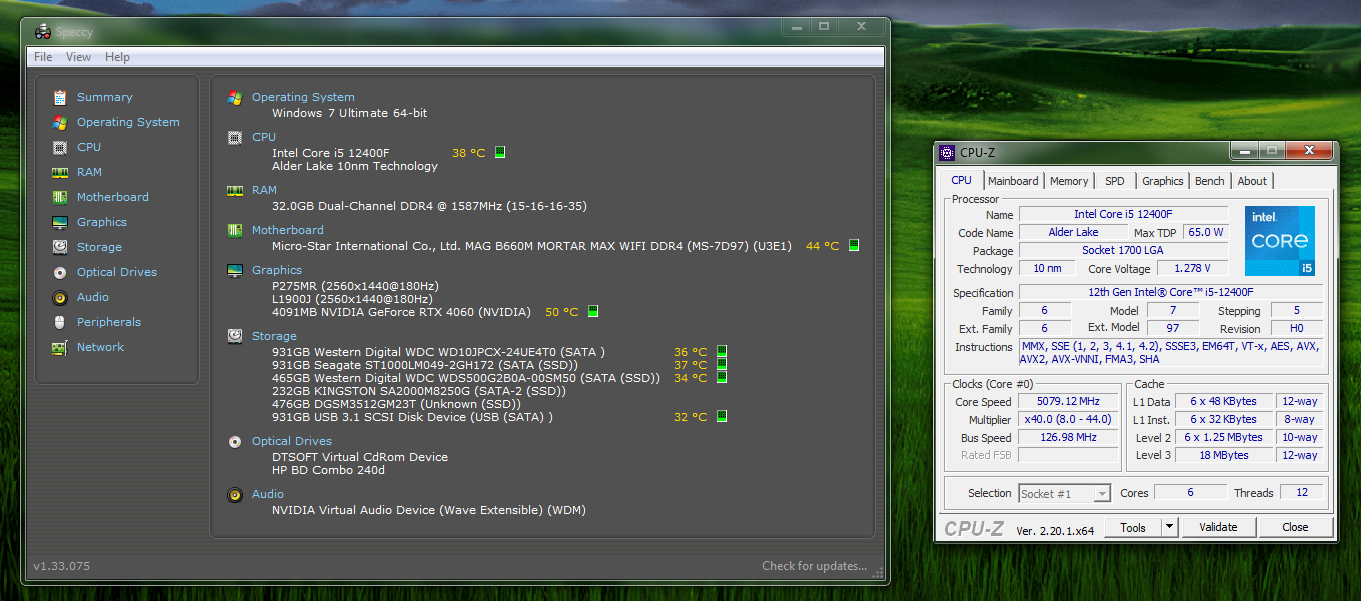Switch to the Mainboard tab in CPU-Z
Image resolution: width=1361 pixels, height=601 pixels.
click(x=1013, y=181)
